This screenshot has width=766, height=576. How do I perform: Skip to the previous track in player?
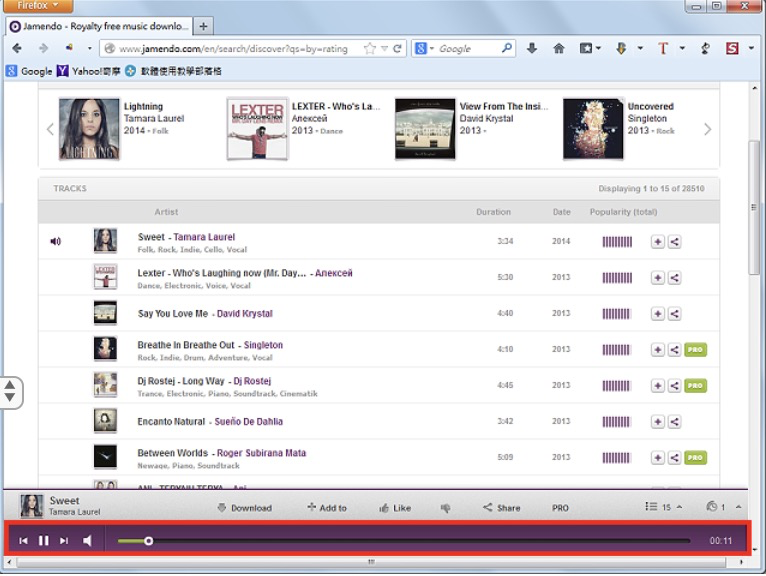point(23,540)
